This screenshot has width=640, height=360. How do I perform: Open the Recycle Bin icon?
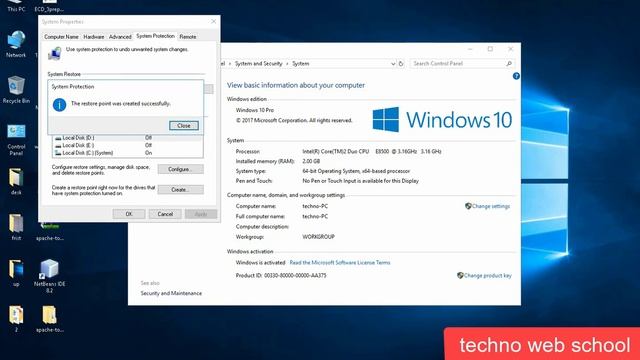click(x=16, y=89)
